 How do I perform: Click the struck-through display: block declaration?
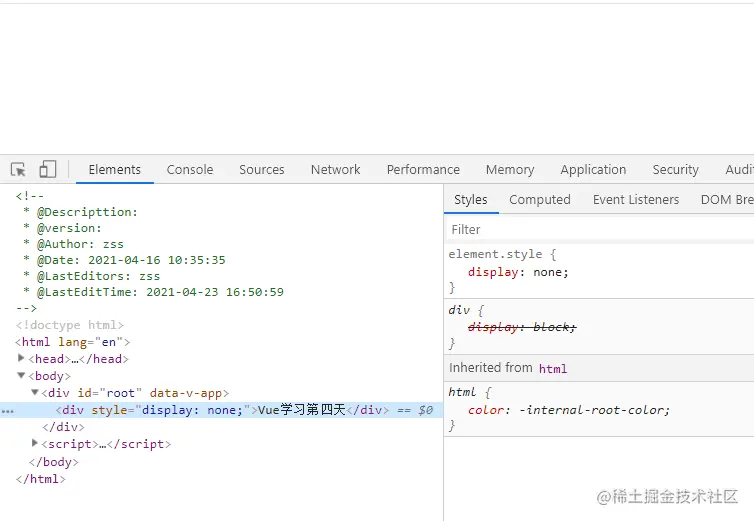[522, 328]
